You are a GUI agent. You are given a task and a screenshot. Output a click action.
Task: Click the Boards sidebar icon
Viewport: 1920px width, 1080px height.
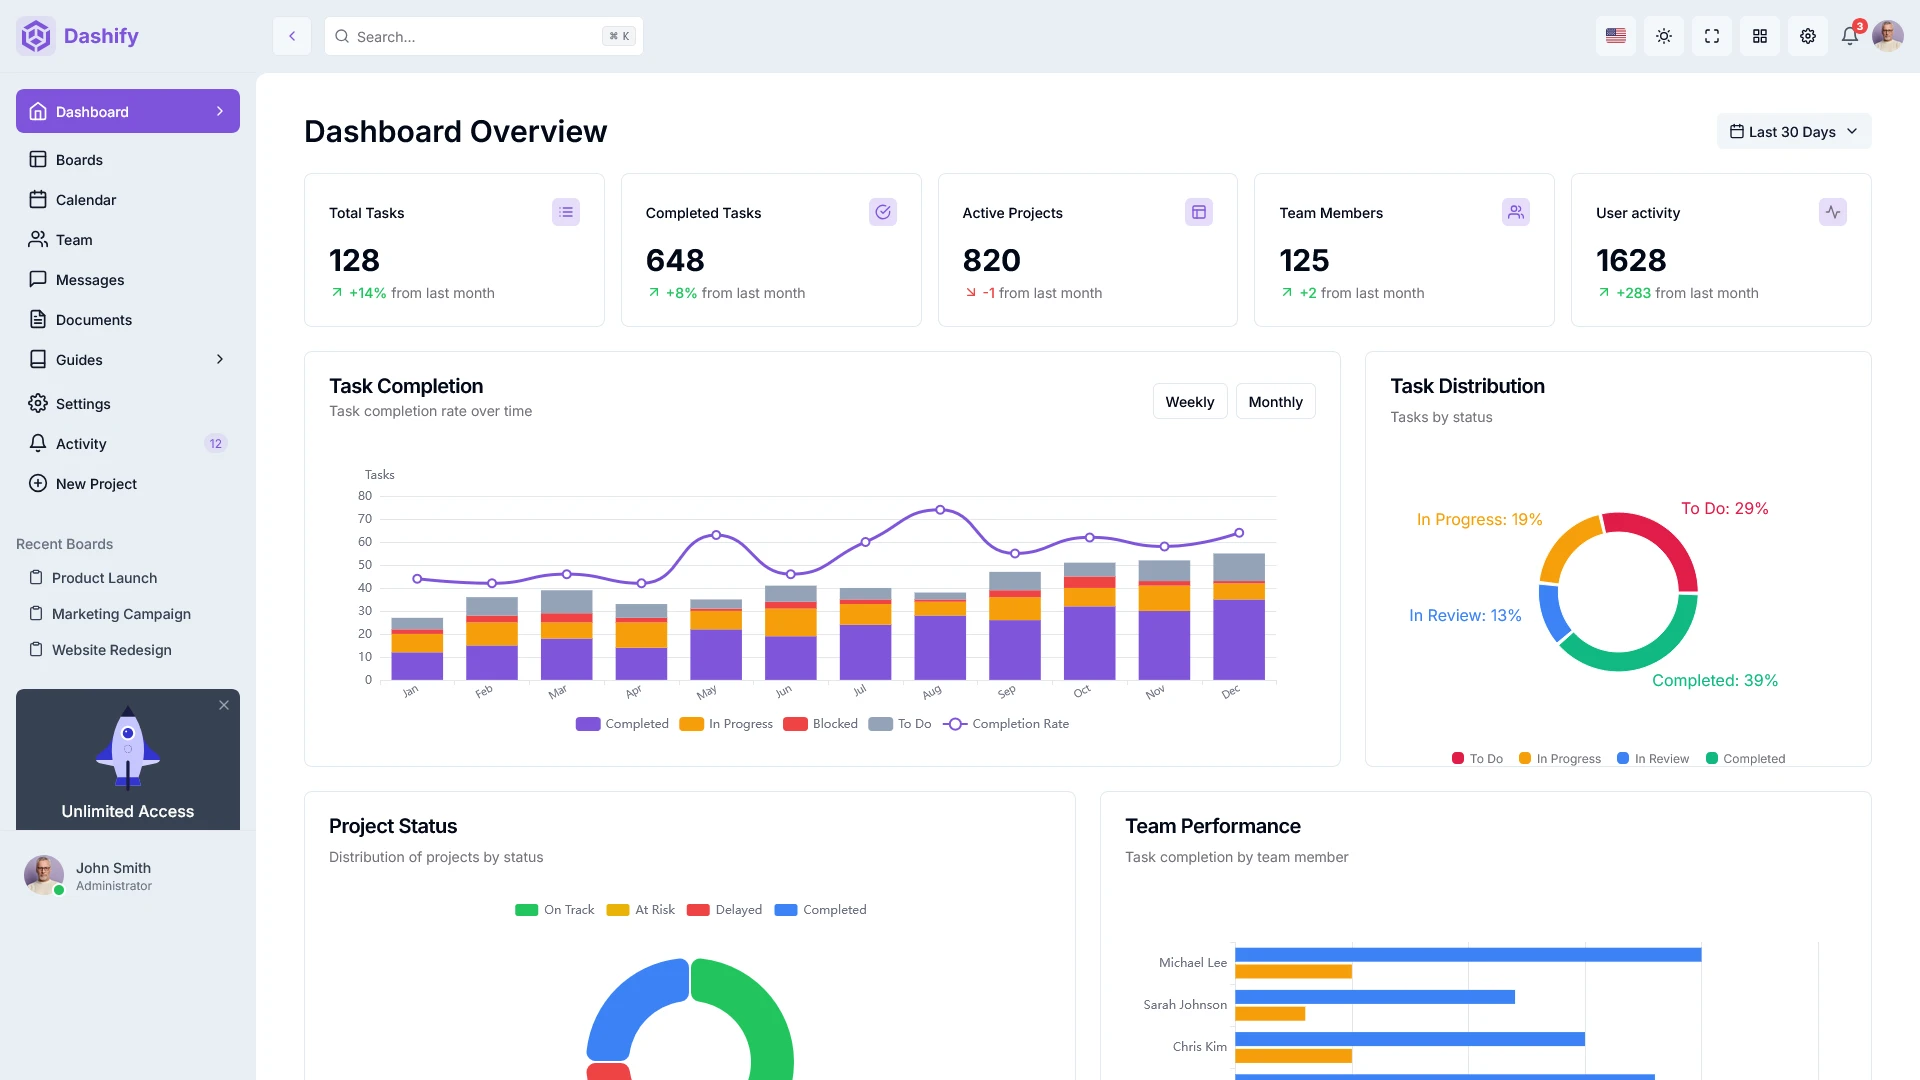click(x=38, y=159)
